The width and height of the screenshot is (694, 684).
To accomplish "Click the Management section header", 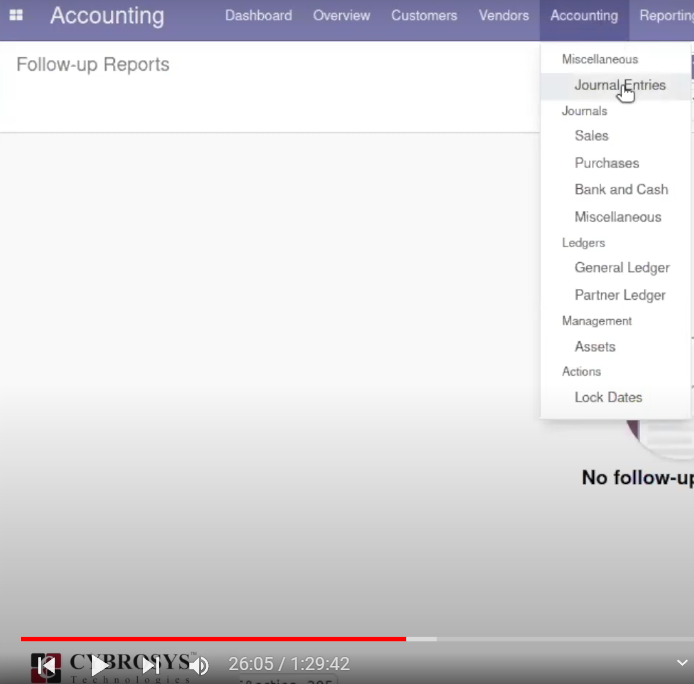I will tap(597, 321).
